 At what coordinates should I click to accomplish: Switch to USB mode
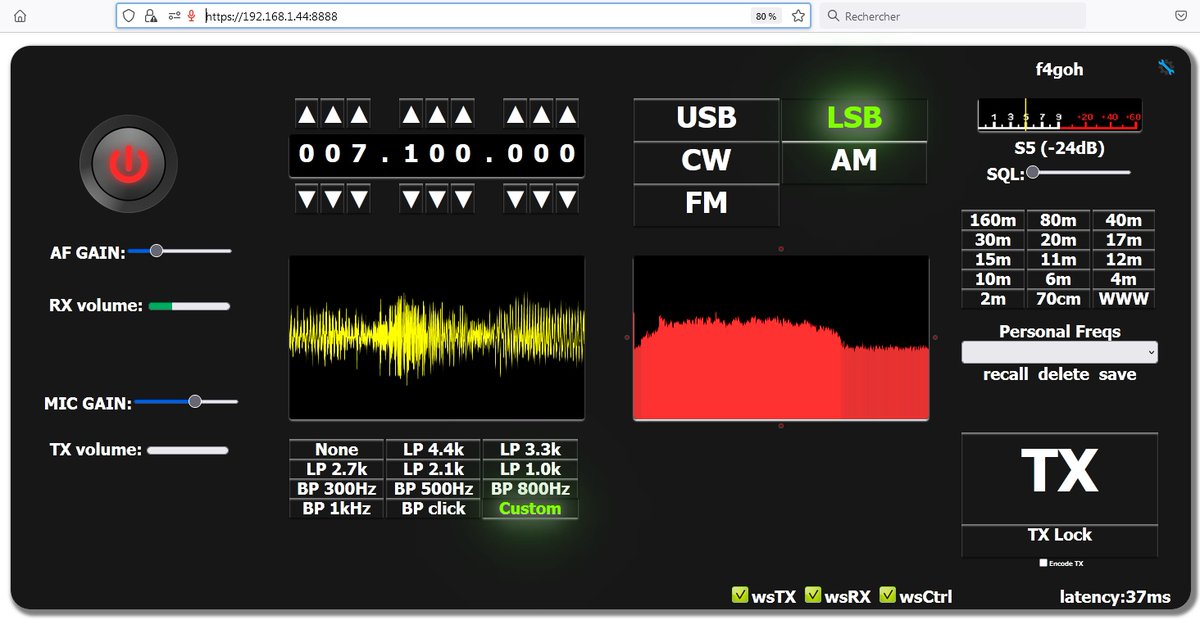[x=706, y=118]
